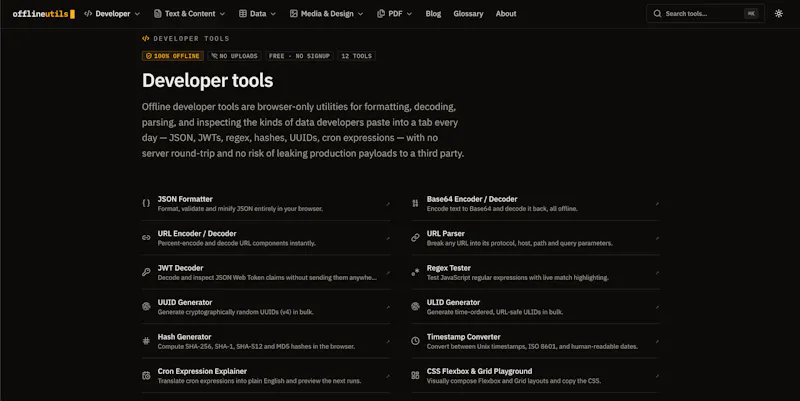Click the arrow on Regex Tester row

click(x=657, y=272)
